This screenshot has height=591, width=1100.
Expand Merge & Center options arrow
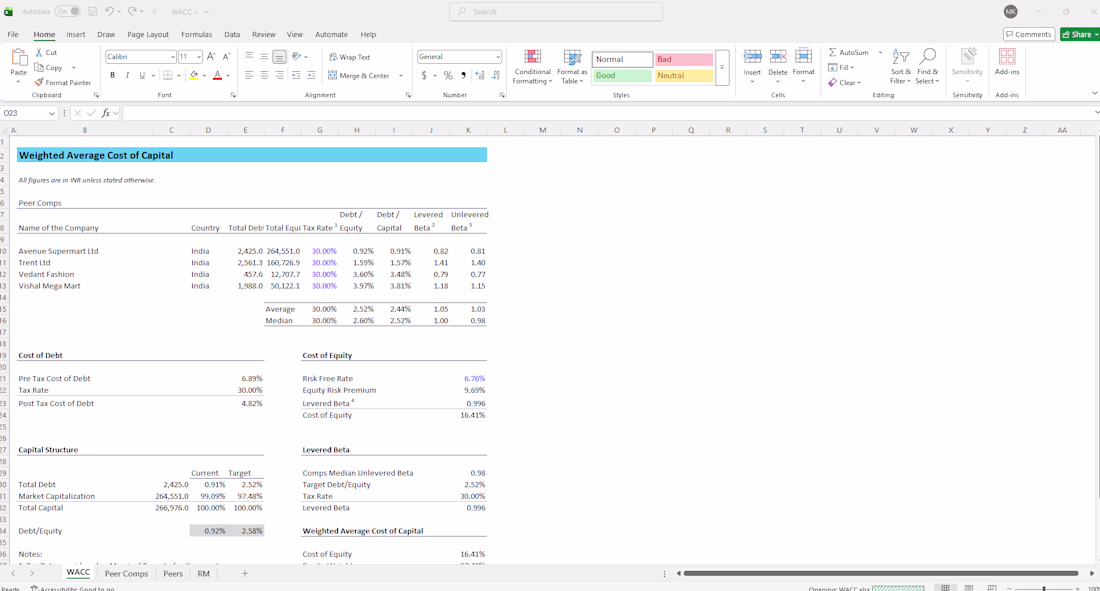coord(401,76)
